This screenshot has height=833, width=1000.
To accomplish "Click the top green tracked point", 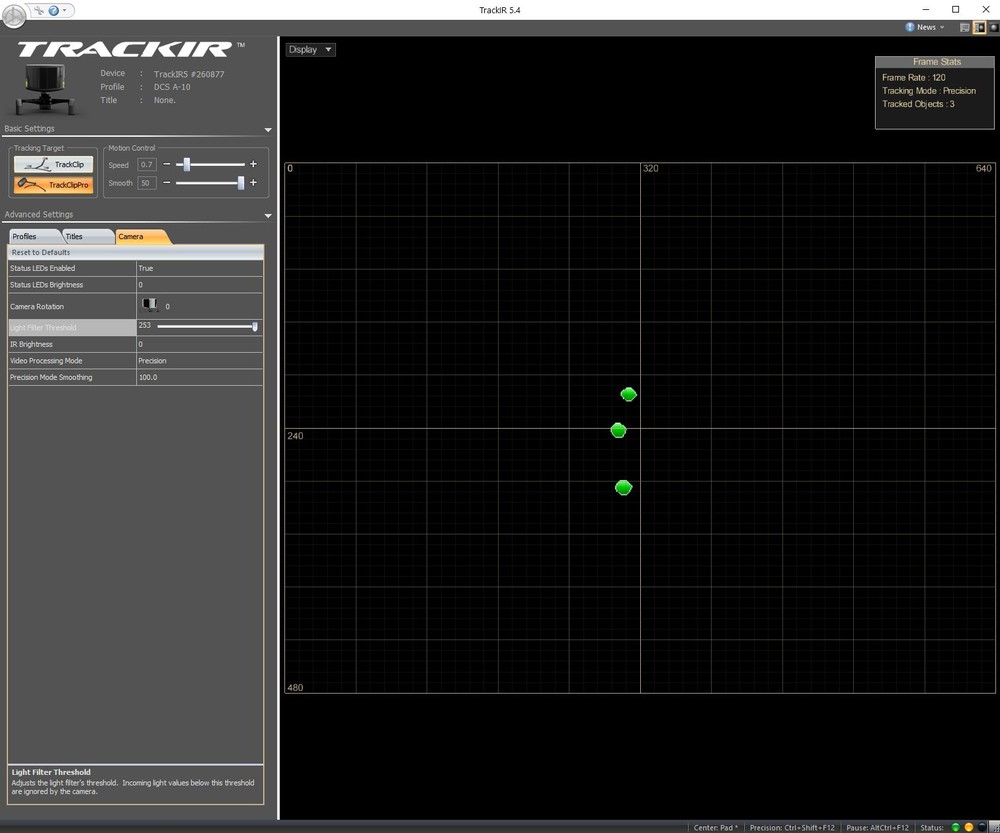I will (x=628, y=394).
